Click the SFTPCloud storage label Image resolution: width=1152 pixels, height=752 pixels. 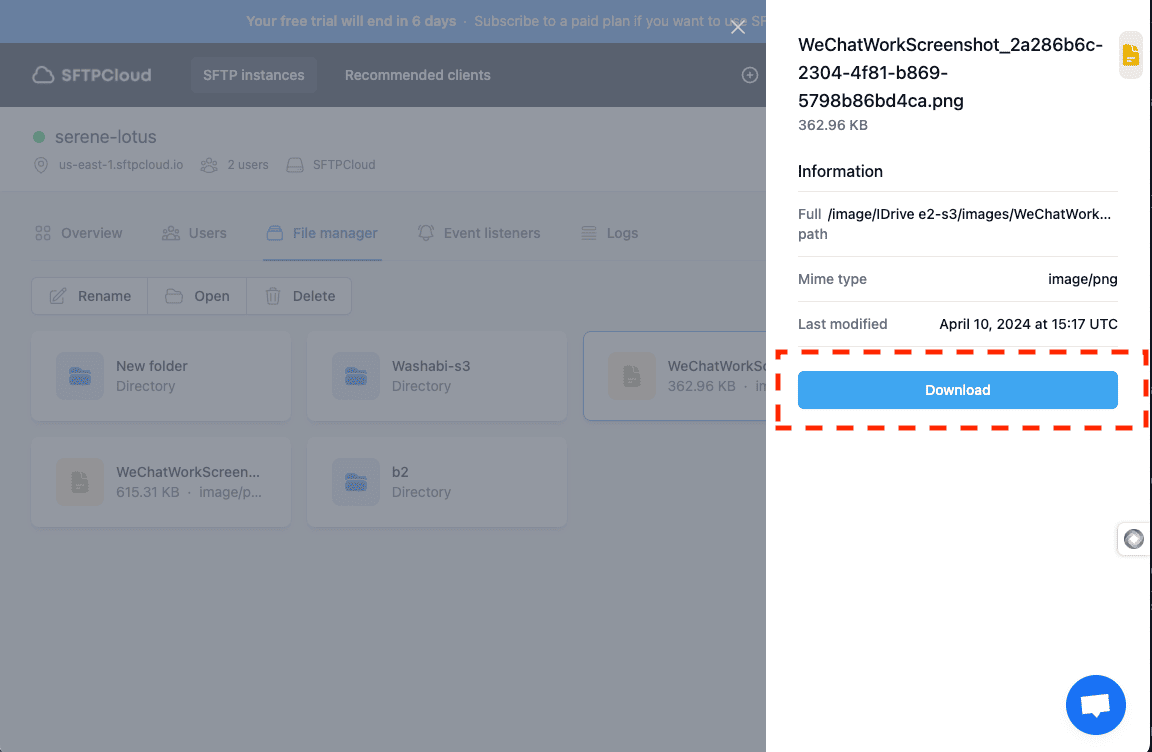(344, 164)
